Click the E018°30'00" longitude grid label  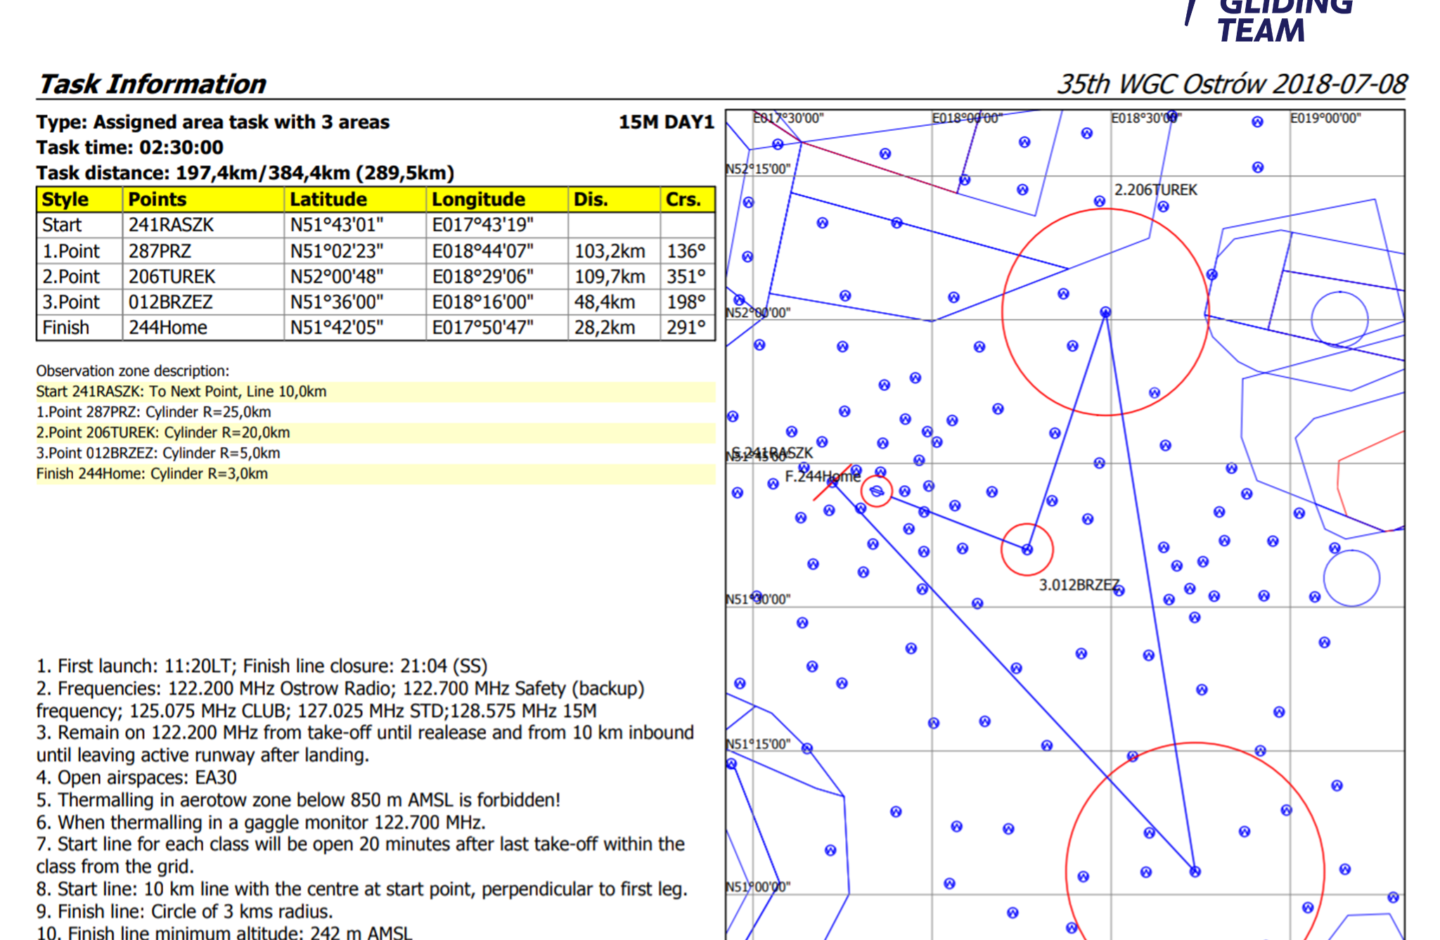pos(1146,118)
